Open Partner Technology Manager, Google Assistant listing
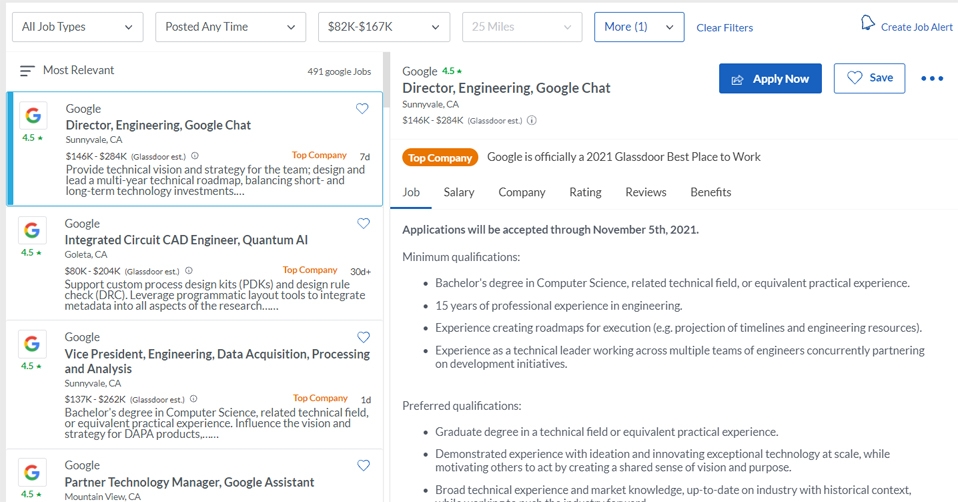This screenshot has height=502, width=958. [x=189, y=482]
